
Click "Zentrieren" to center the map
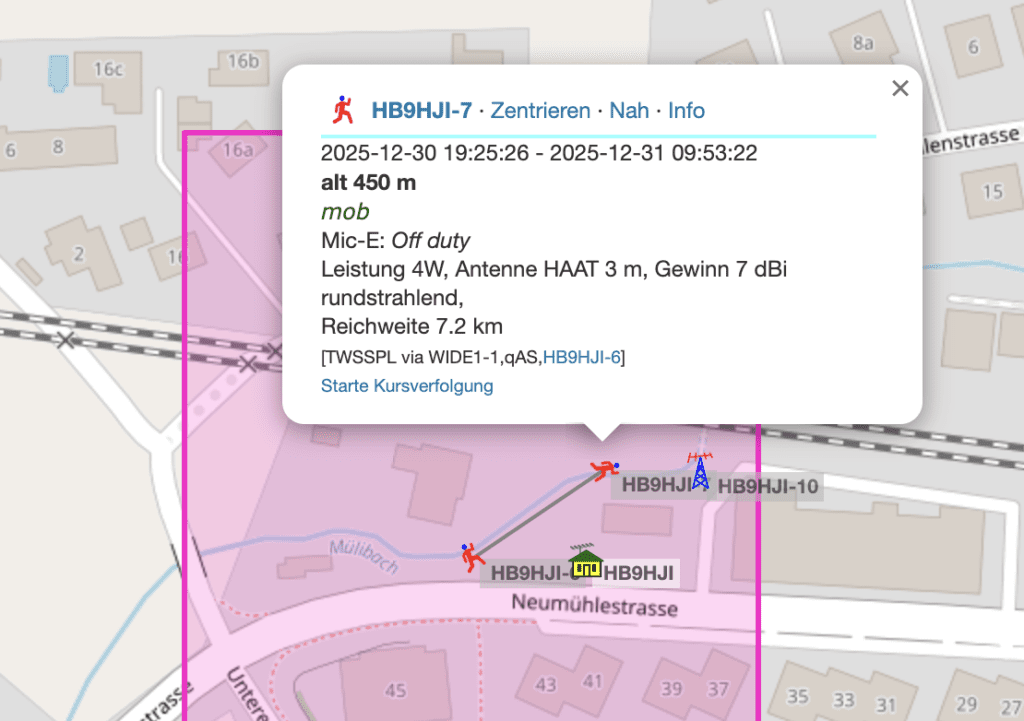click(540, 110)
